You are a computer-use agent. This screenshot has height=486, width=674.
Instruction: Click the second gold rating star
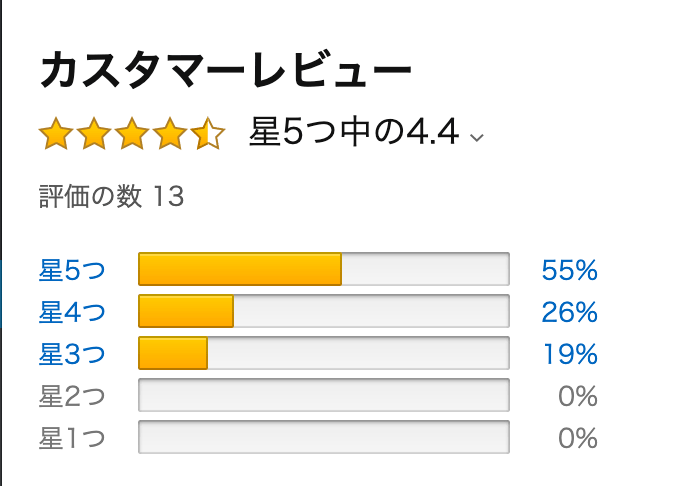click(x=94, y=133)
